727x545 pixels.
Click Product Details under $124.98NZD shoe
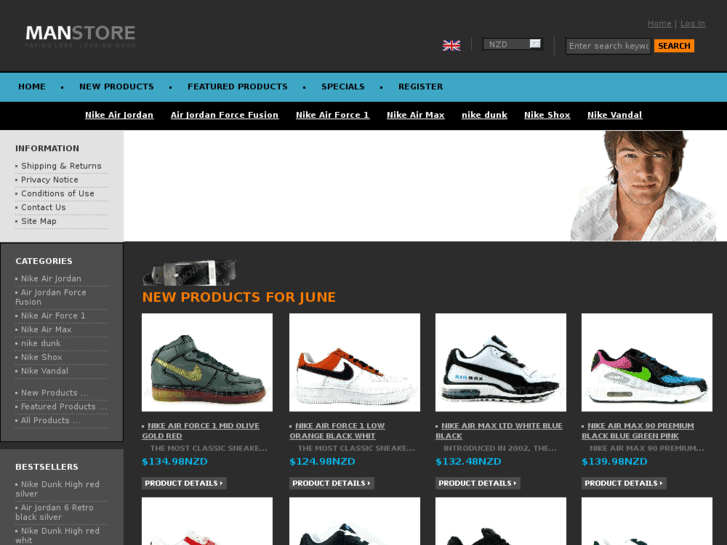[x=332, y=483]
